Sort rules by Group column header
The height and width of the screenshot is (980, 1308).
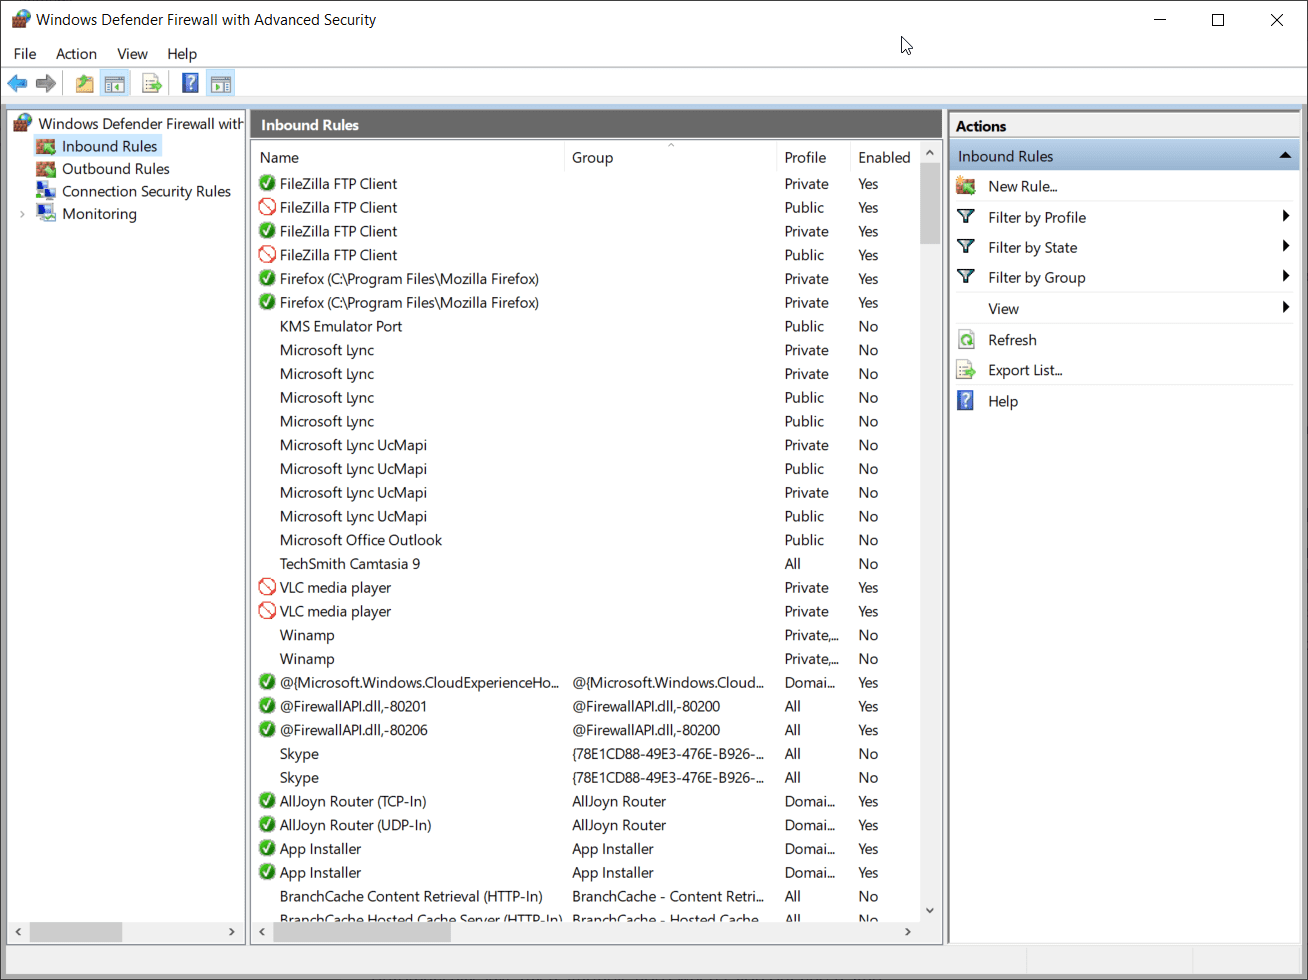point(670,157)
